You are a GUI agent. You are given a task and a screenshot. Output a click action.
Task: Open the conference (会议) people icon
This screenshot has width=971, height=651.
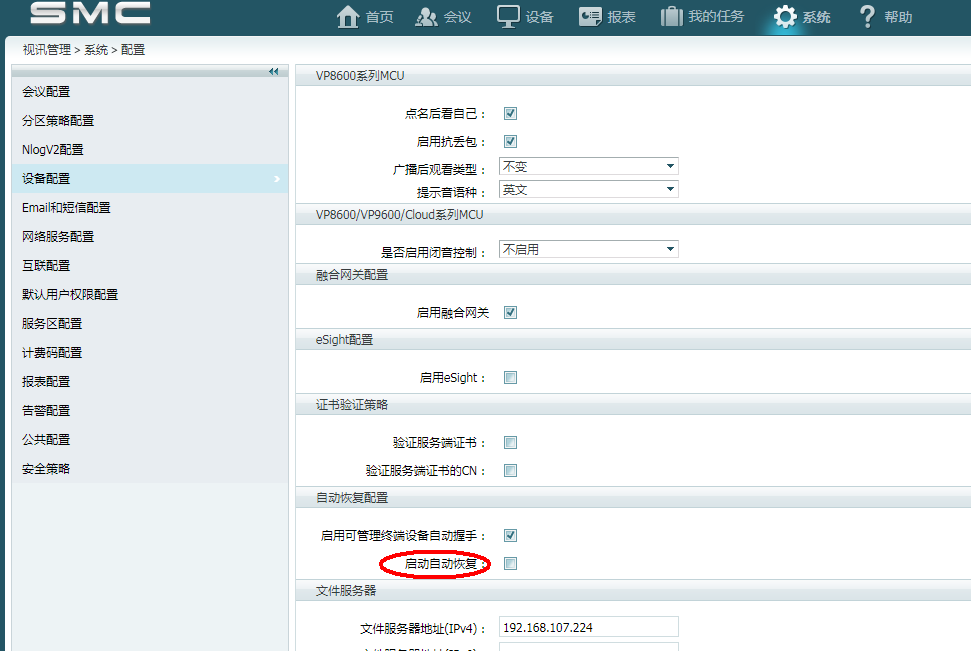[x=427, y=17]
